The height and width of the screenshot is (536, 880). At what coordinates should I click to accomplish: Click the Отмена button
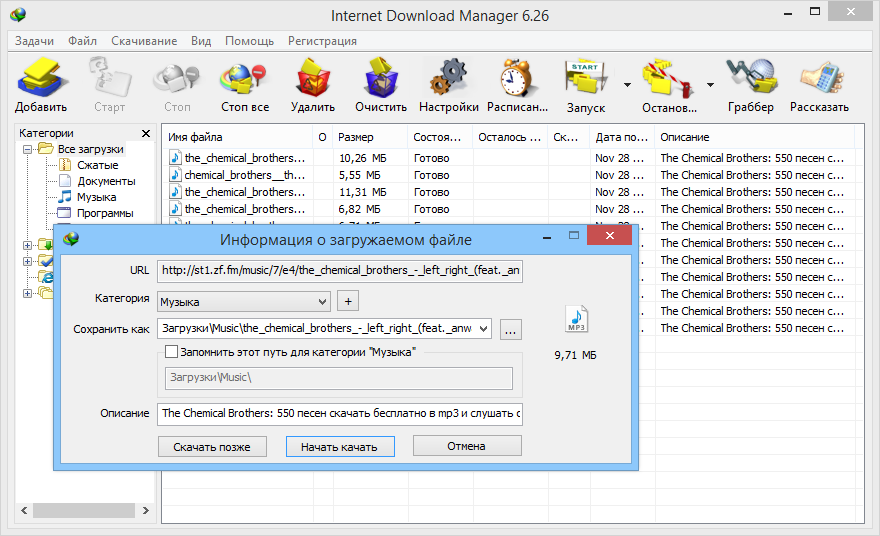tap(467, 446)
